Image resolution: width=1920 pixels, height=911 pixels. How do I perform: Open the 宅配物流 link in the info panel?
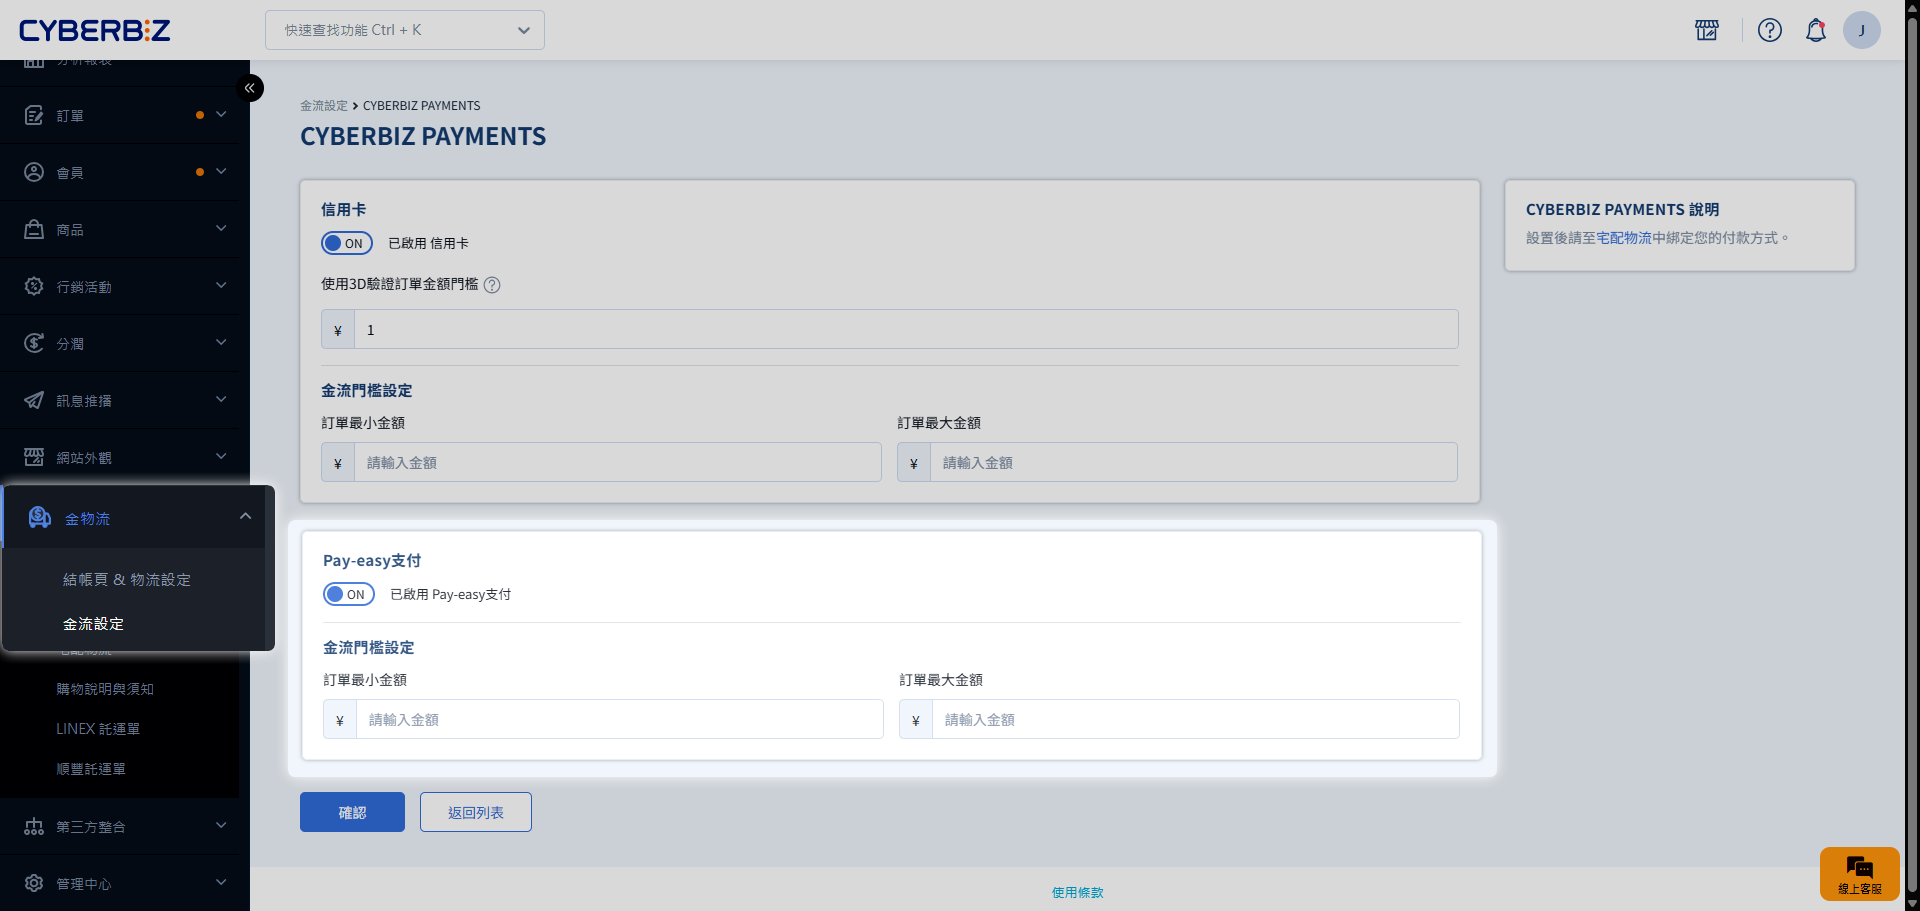click(1623, 238)
